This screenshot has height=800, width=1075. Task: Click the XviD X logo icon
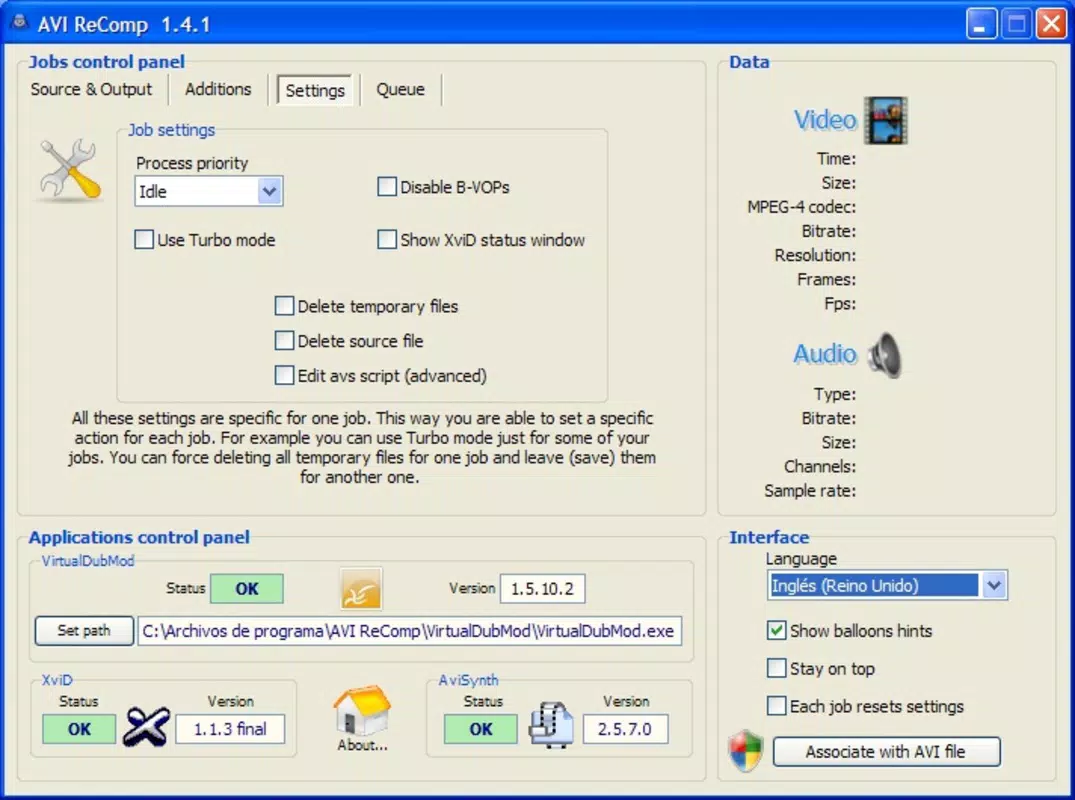click(x=146, y=727)
